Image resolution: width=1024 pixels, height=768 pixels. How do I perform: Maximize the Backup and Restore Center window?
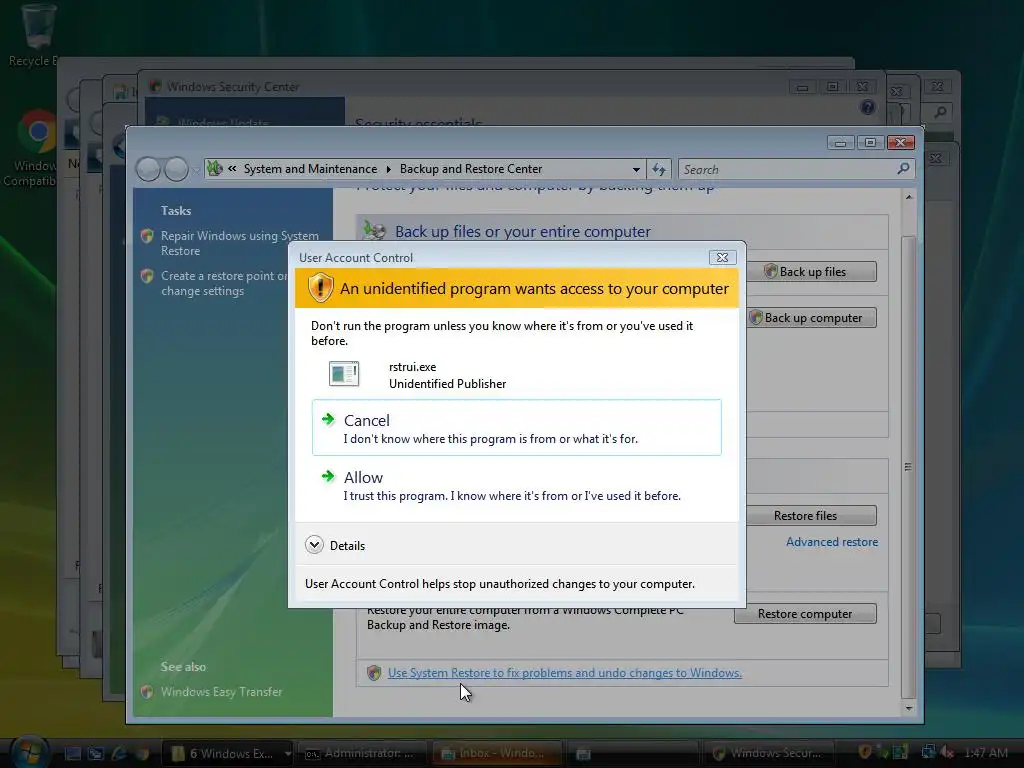pyautogui.click(x=871, y=142)
